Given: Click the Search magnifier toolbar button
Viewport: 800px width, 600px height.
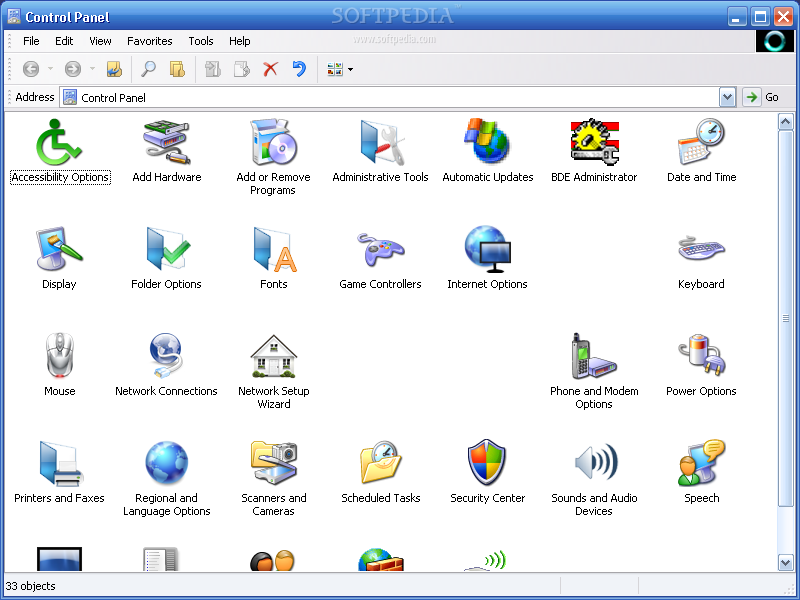Looking at the screenshot, I should [148, 69].
